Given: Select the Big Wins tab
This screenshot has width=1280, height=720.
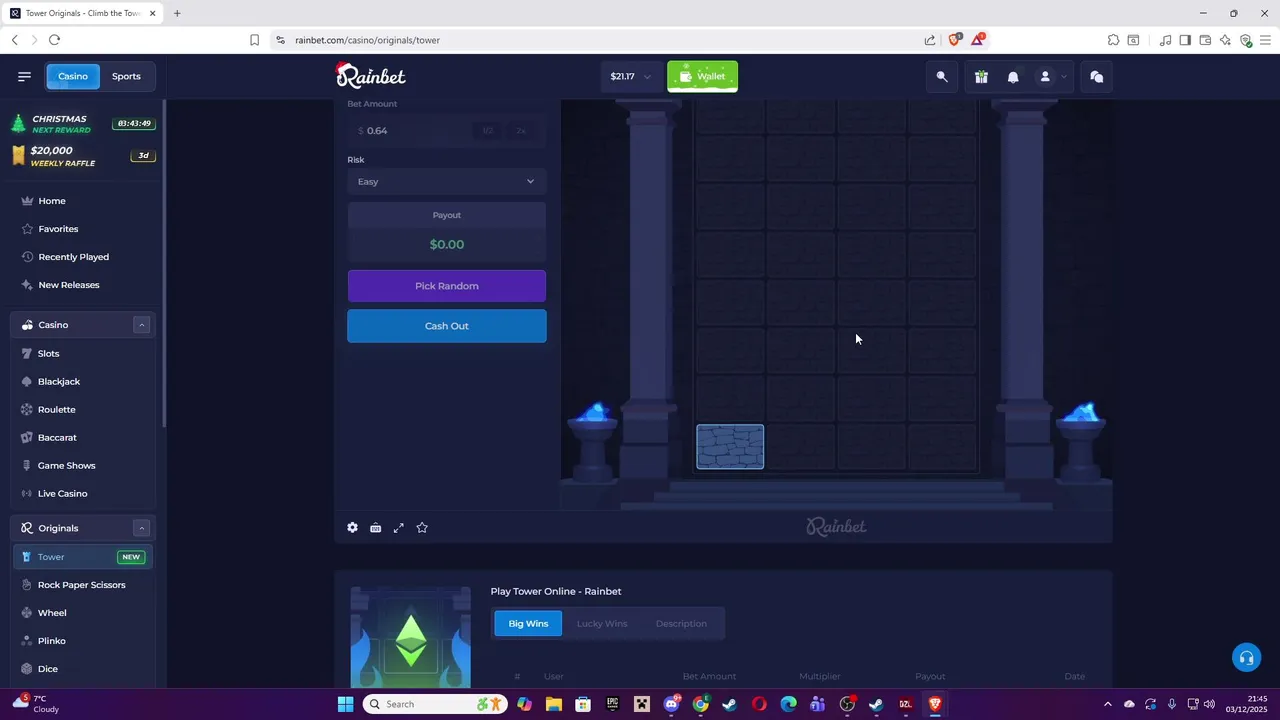Looking at the screenshot, I should 528,624.
